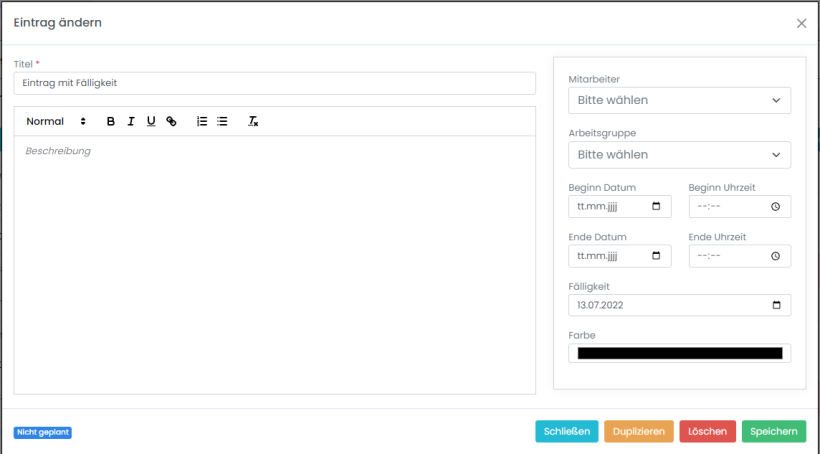This screenshot has width=820, height=454.
Task: Clear text formatting with Tx icon
Action: click(253, 121)
